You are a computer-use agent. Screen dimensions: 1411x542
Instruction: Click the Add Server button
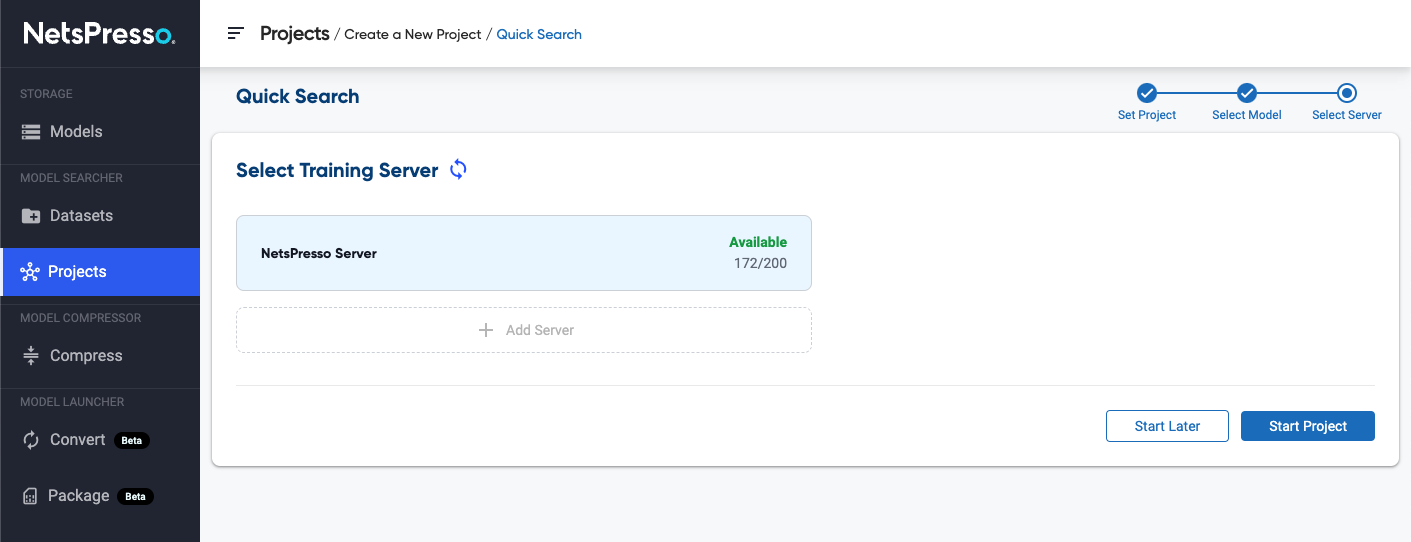coord(524,330)
